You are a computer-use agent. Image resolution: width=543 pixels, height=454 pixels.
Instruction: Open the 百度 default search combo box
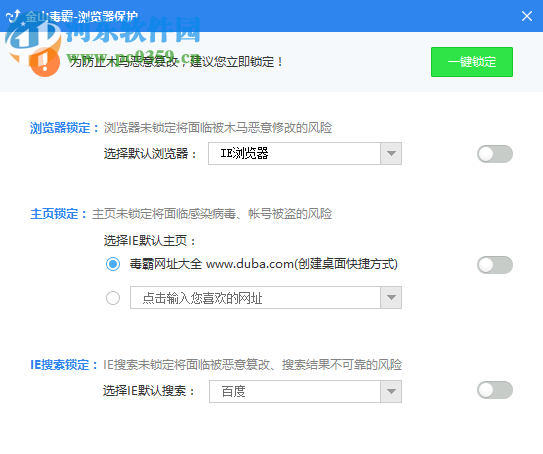pyautogui.click(x=305, y=391)
